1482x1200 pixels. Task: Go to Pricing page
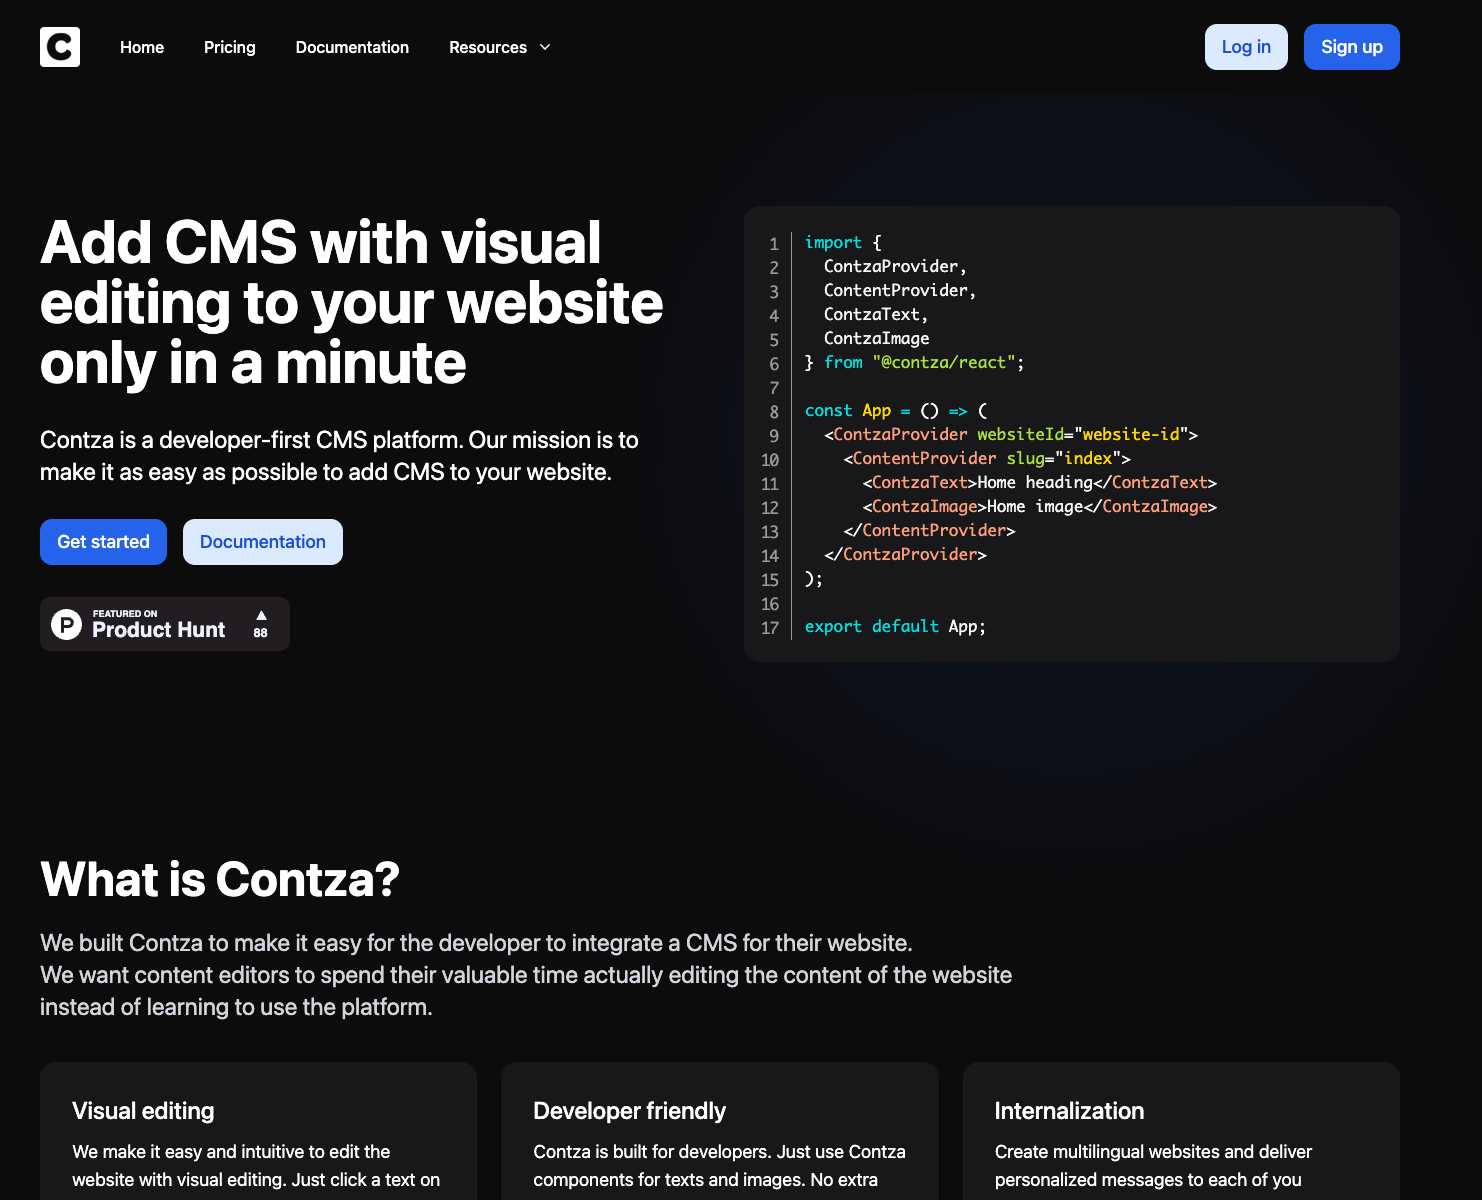coord(230,47)
